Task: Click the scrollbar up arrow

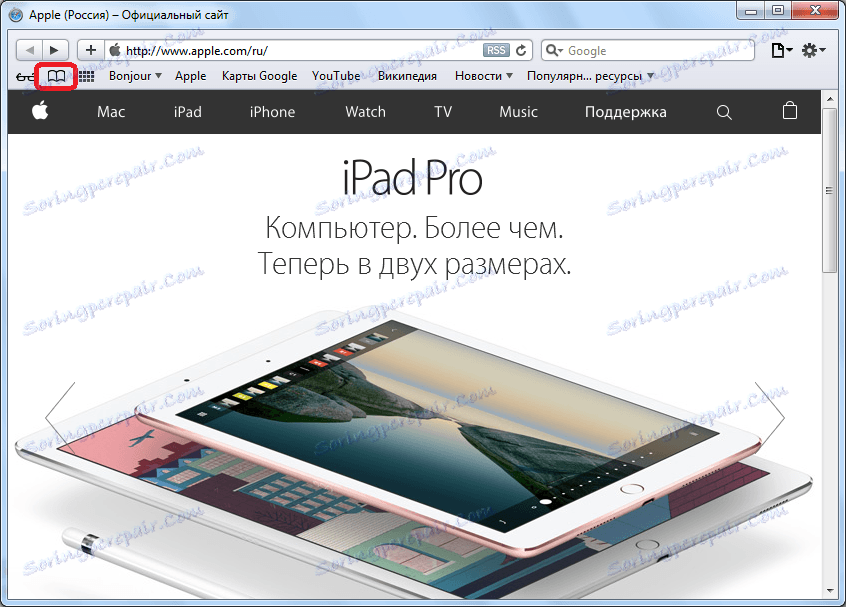Action: coord(829,99)
